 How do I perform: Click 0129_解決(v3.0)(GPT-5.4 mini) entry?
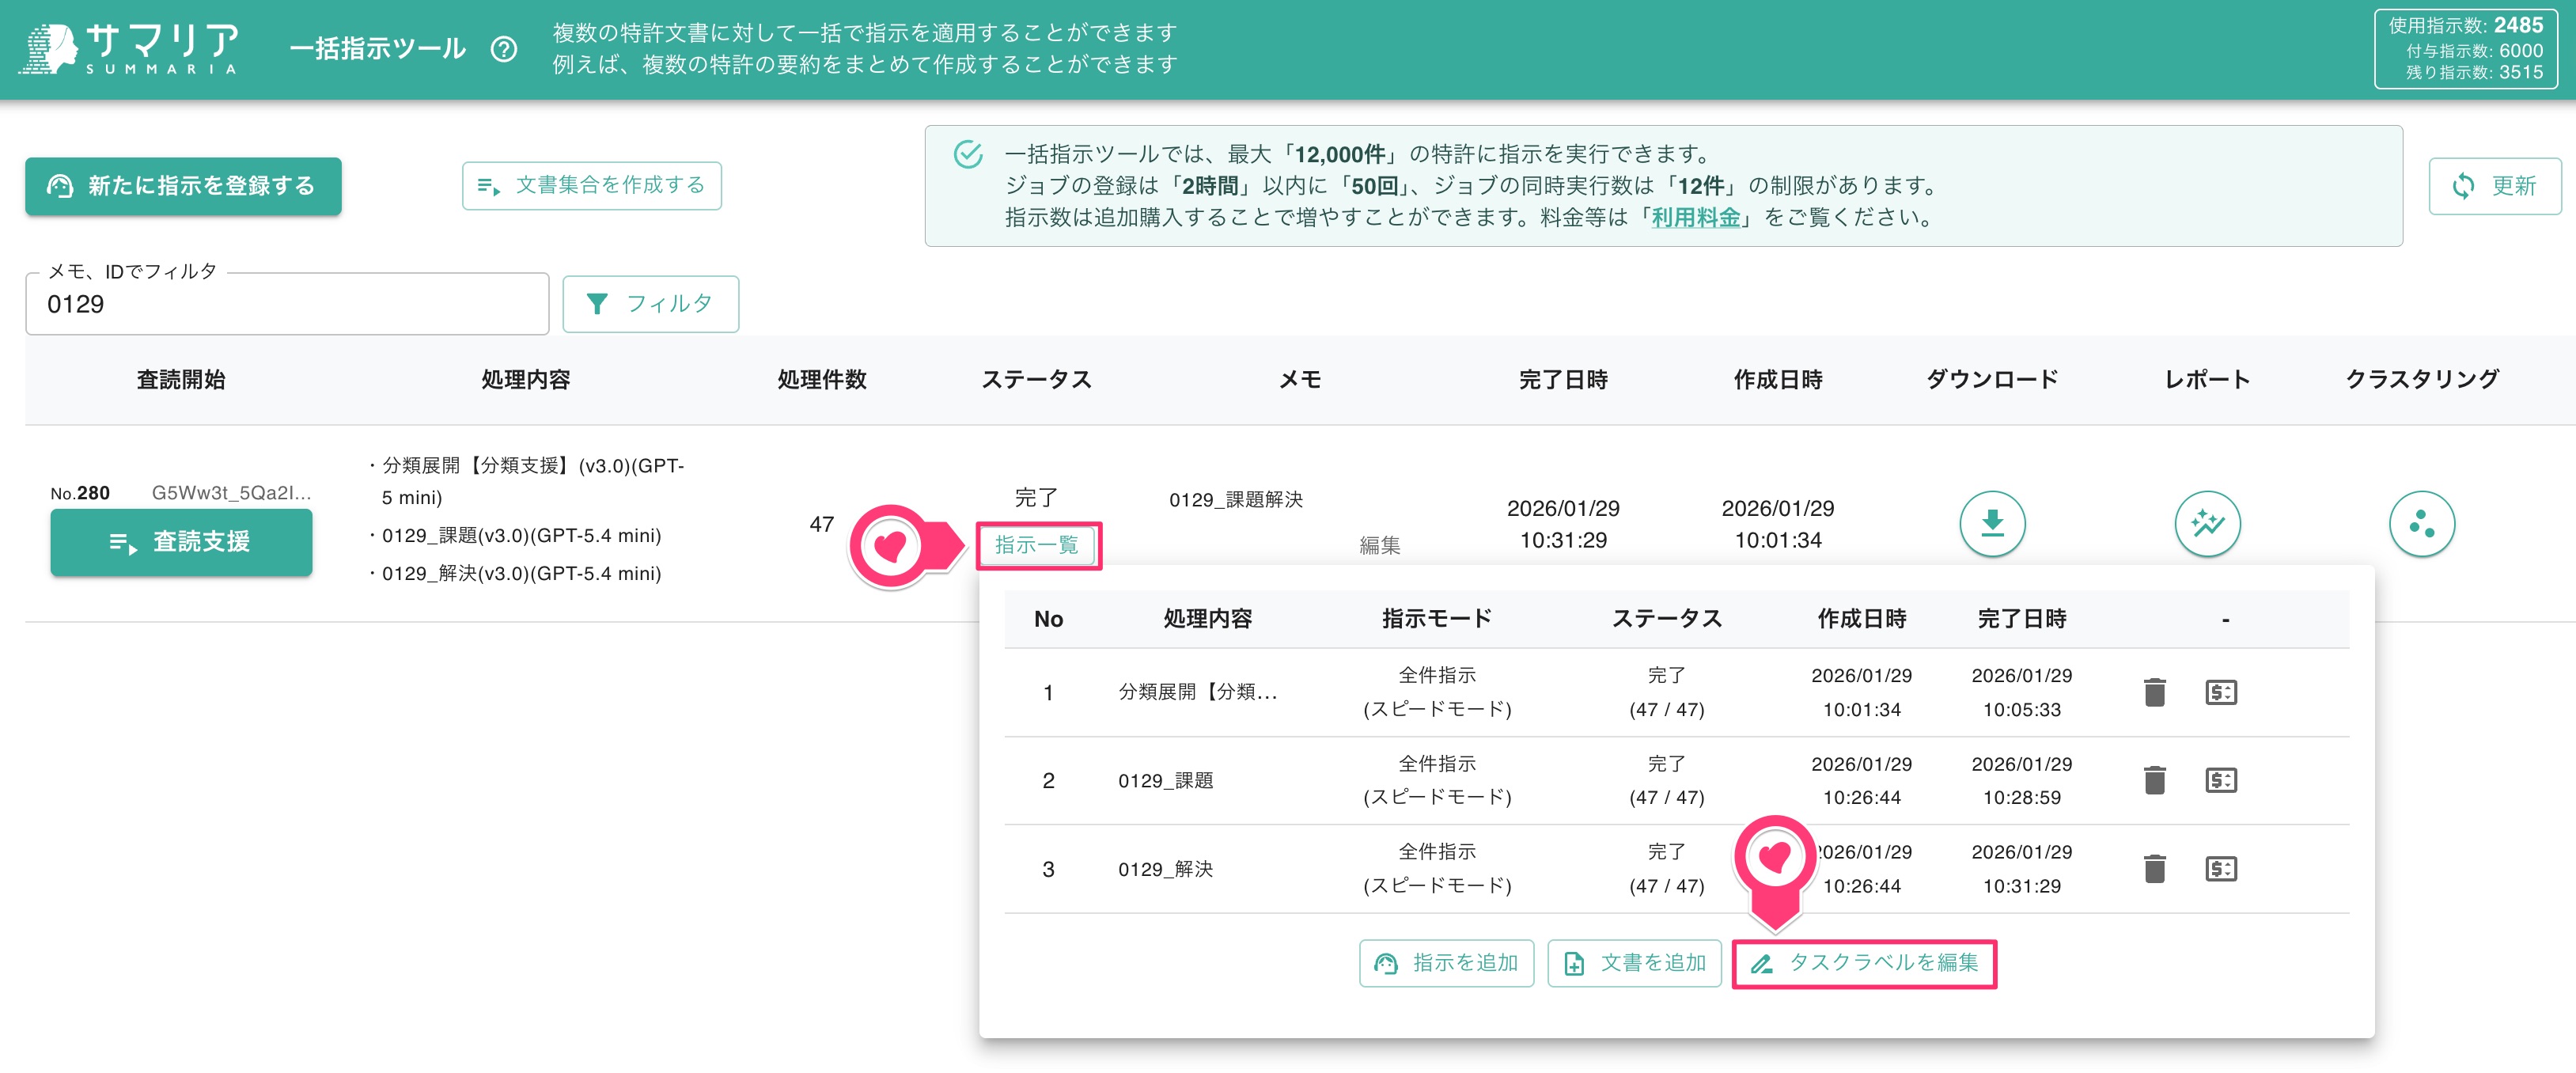[x=521, y=574]
